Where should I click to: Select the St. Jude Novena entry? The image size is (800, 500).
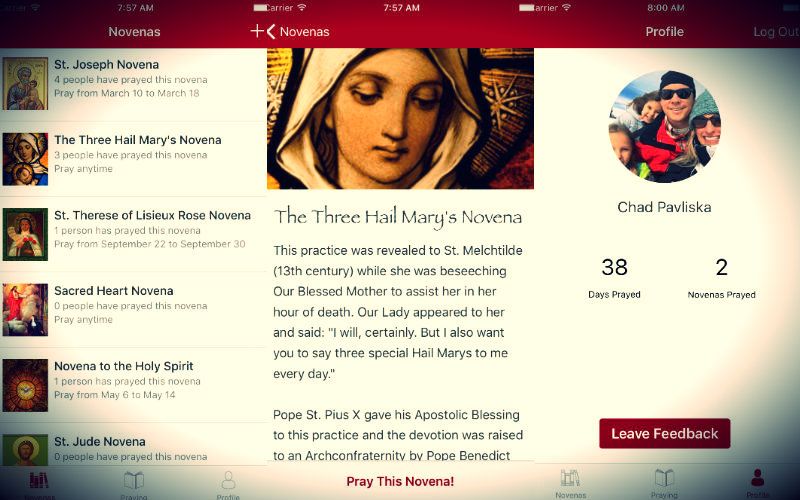pyautogui.click(x=133, y=448)
